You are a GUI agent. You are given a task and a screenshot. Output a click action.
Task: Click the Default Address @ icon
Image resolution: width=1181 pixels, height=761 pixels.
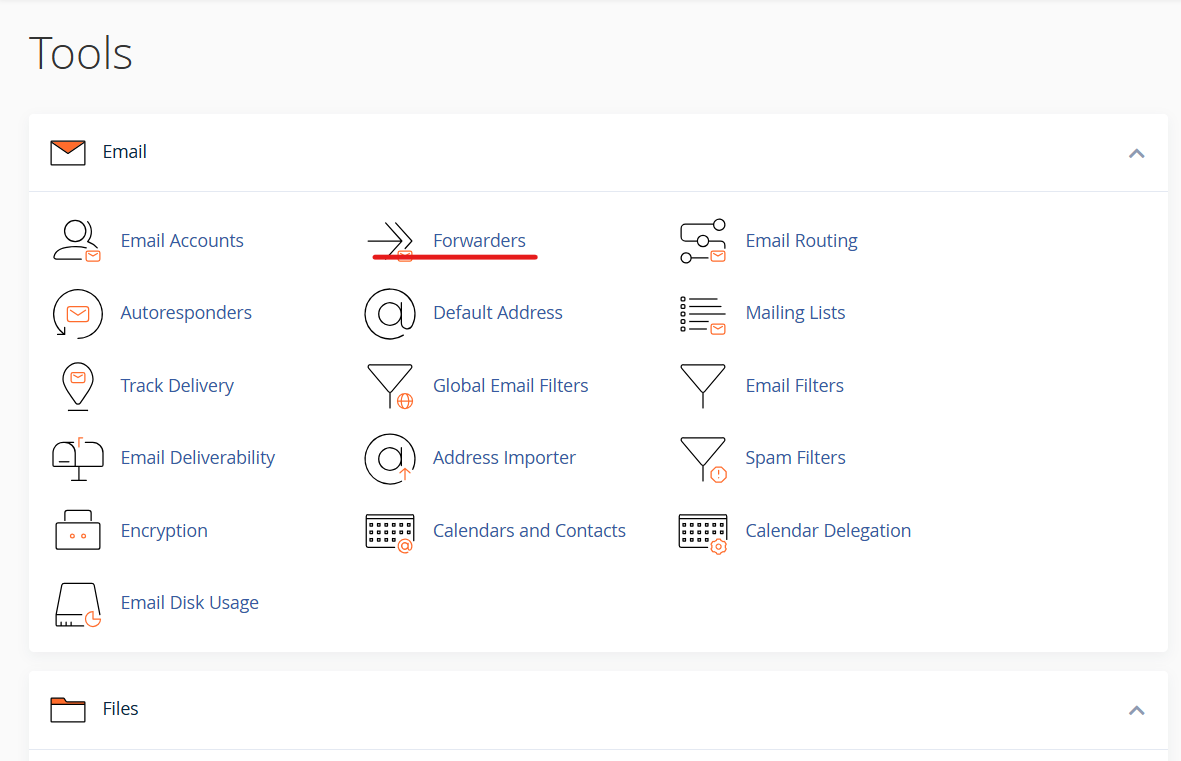pyautogui.click(x=390, y=314)
